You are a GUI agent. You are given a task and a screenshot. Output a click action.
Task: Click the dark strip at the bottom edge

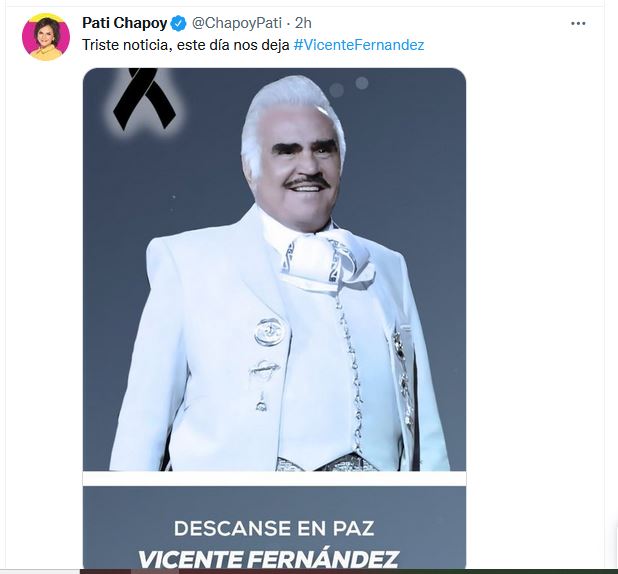[309, 571]
